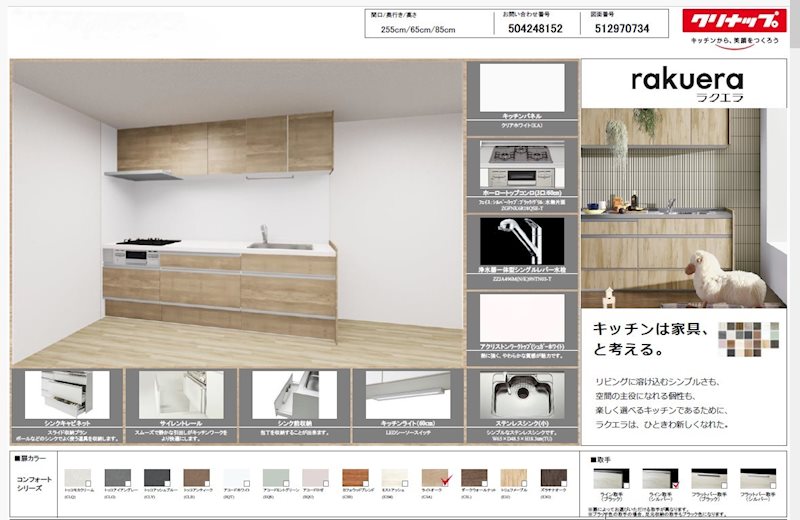Select the キッチンライト(60cm) thumbnail
Image resolution: width=800 pixels, height=520 pixels.
(x=408, y=394)
